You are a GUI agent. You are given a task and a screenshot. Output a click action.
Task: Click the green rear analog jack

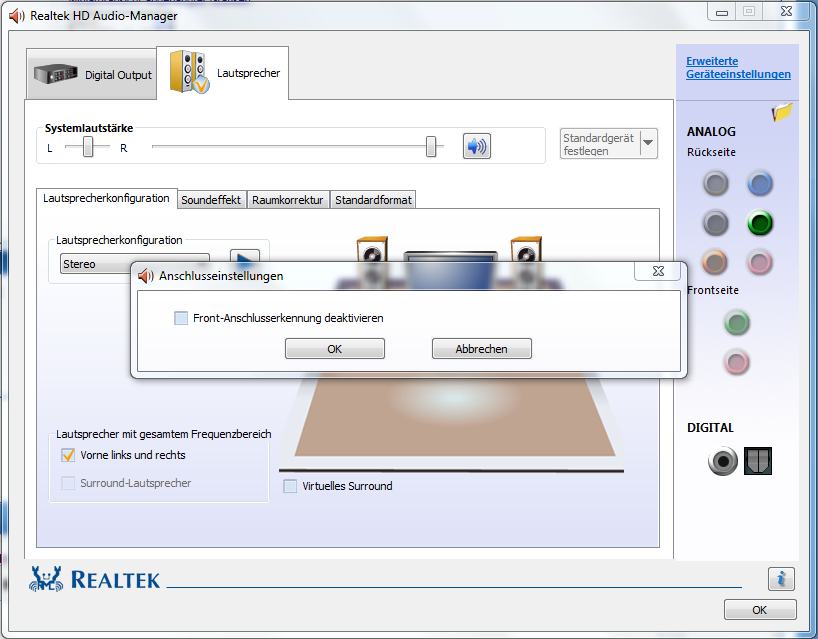[760, 223]
